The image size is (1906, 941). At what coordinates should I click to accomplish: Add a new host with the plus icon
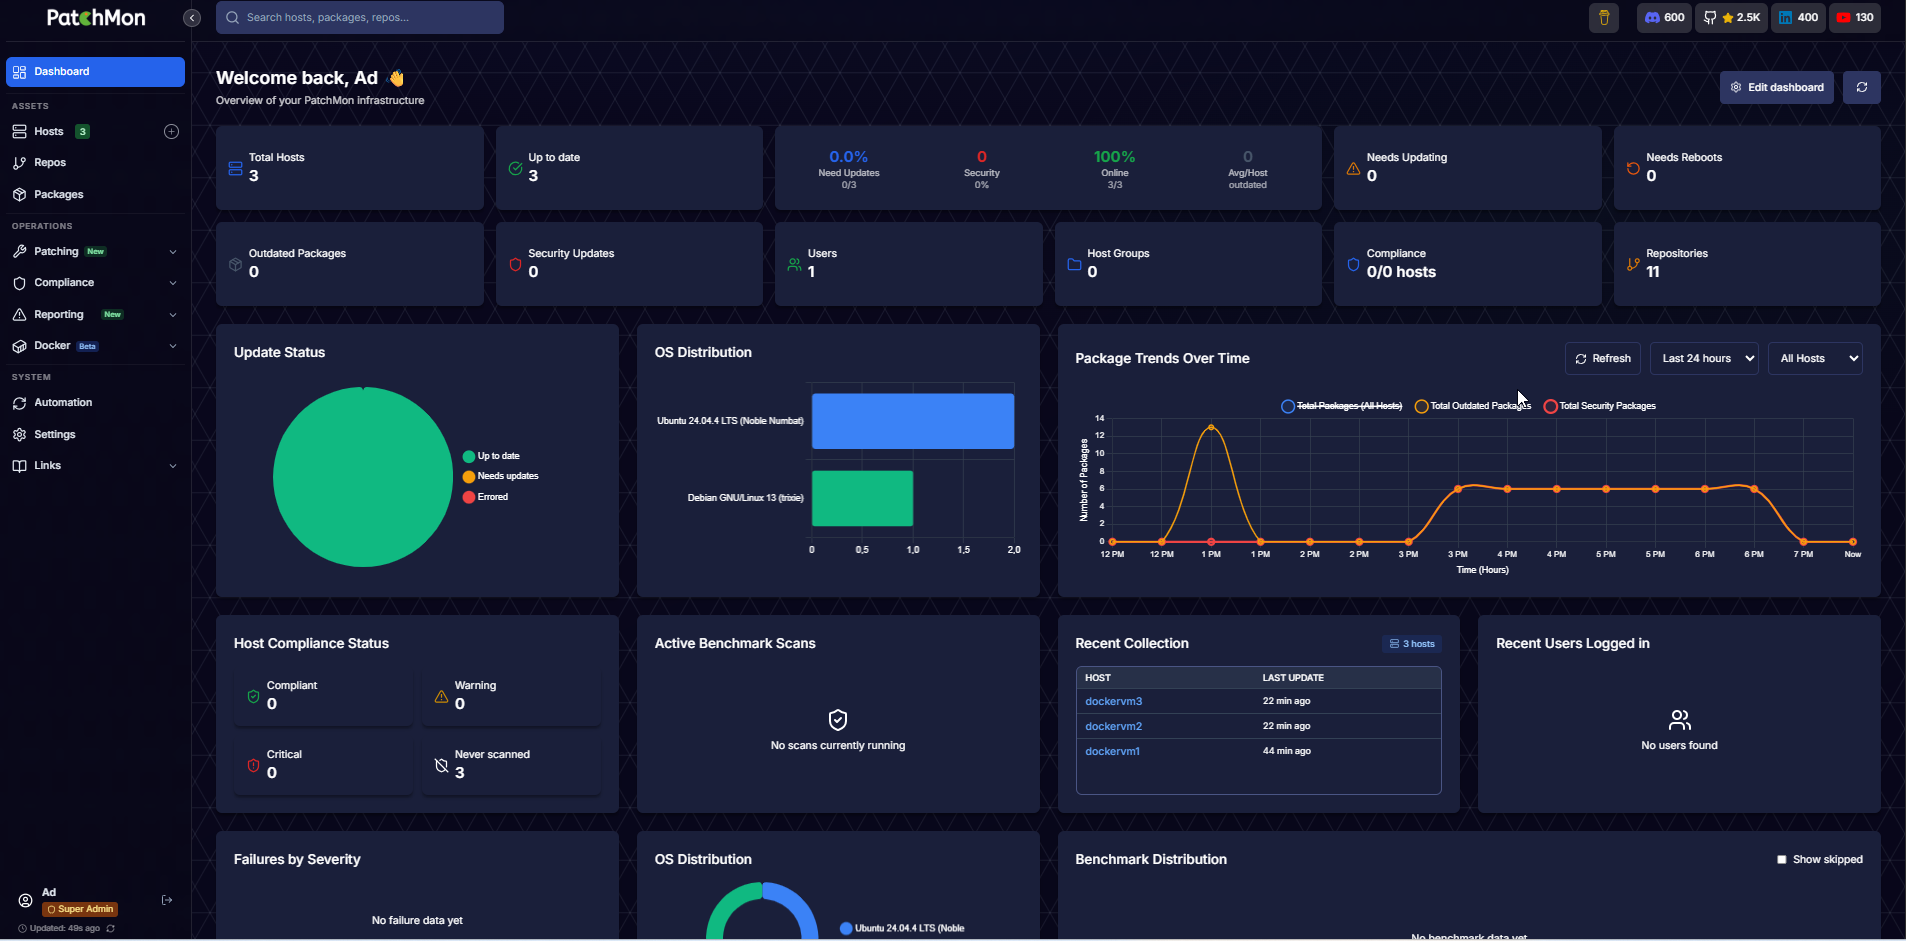[171, 132]
